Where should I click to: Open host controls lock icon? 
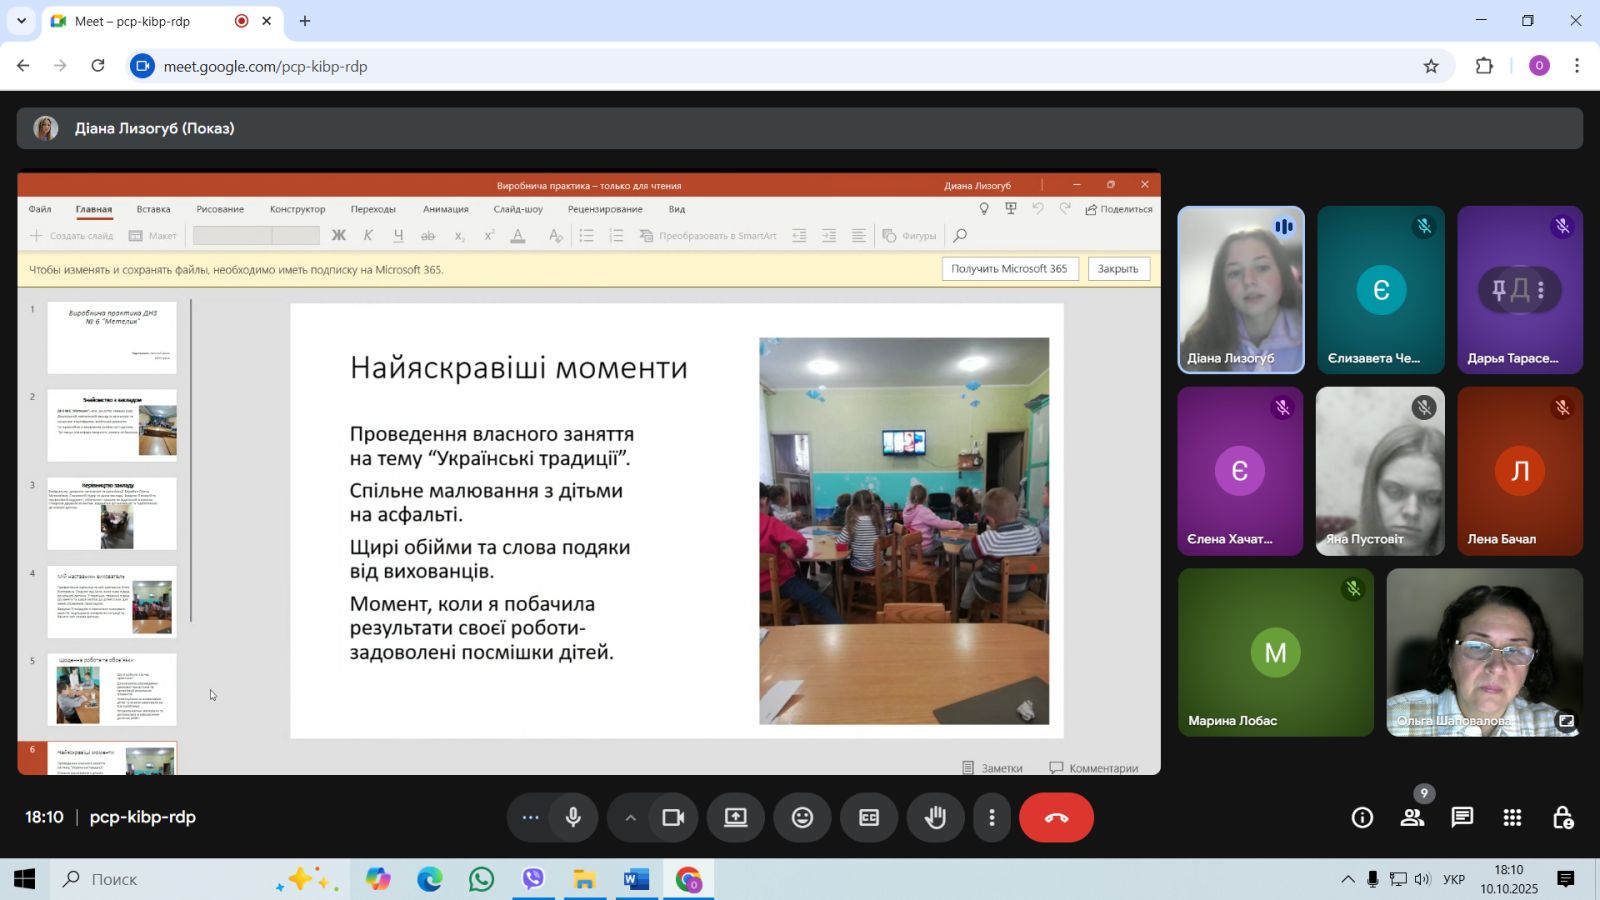1562,818
